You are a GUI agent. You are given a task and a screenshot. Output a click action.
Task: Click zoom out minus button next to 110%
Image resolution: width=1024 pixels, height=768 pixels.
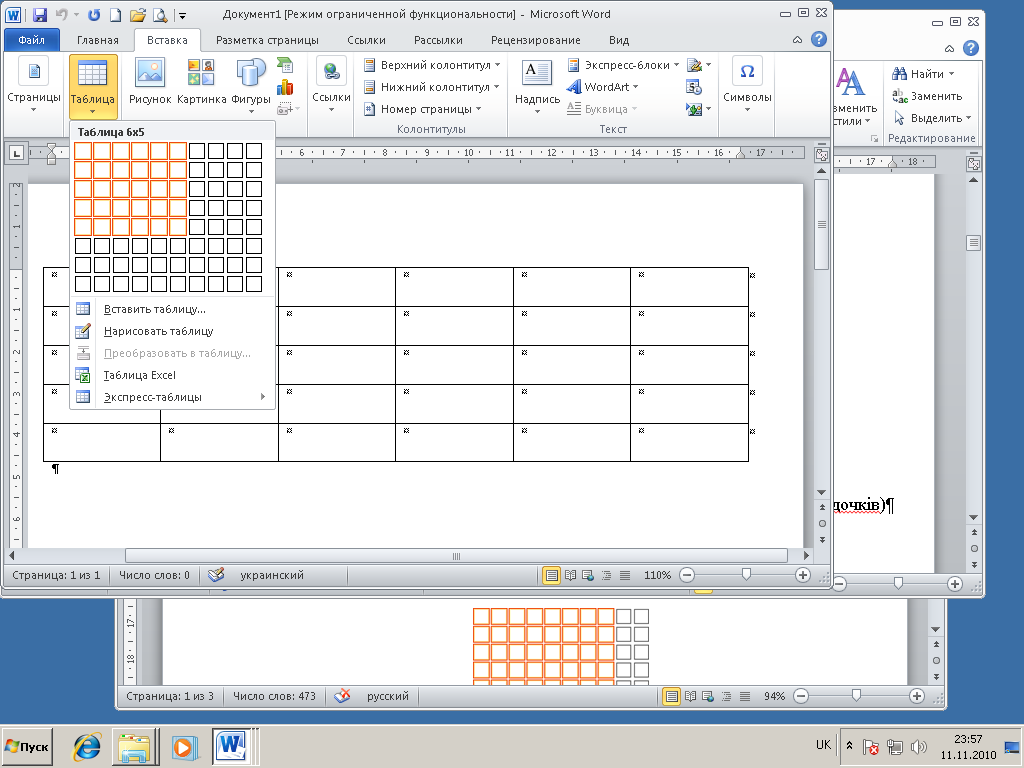686,575
